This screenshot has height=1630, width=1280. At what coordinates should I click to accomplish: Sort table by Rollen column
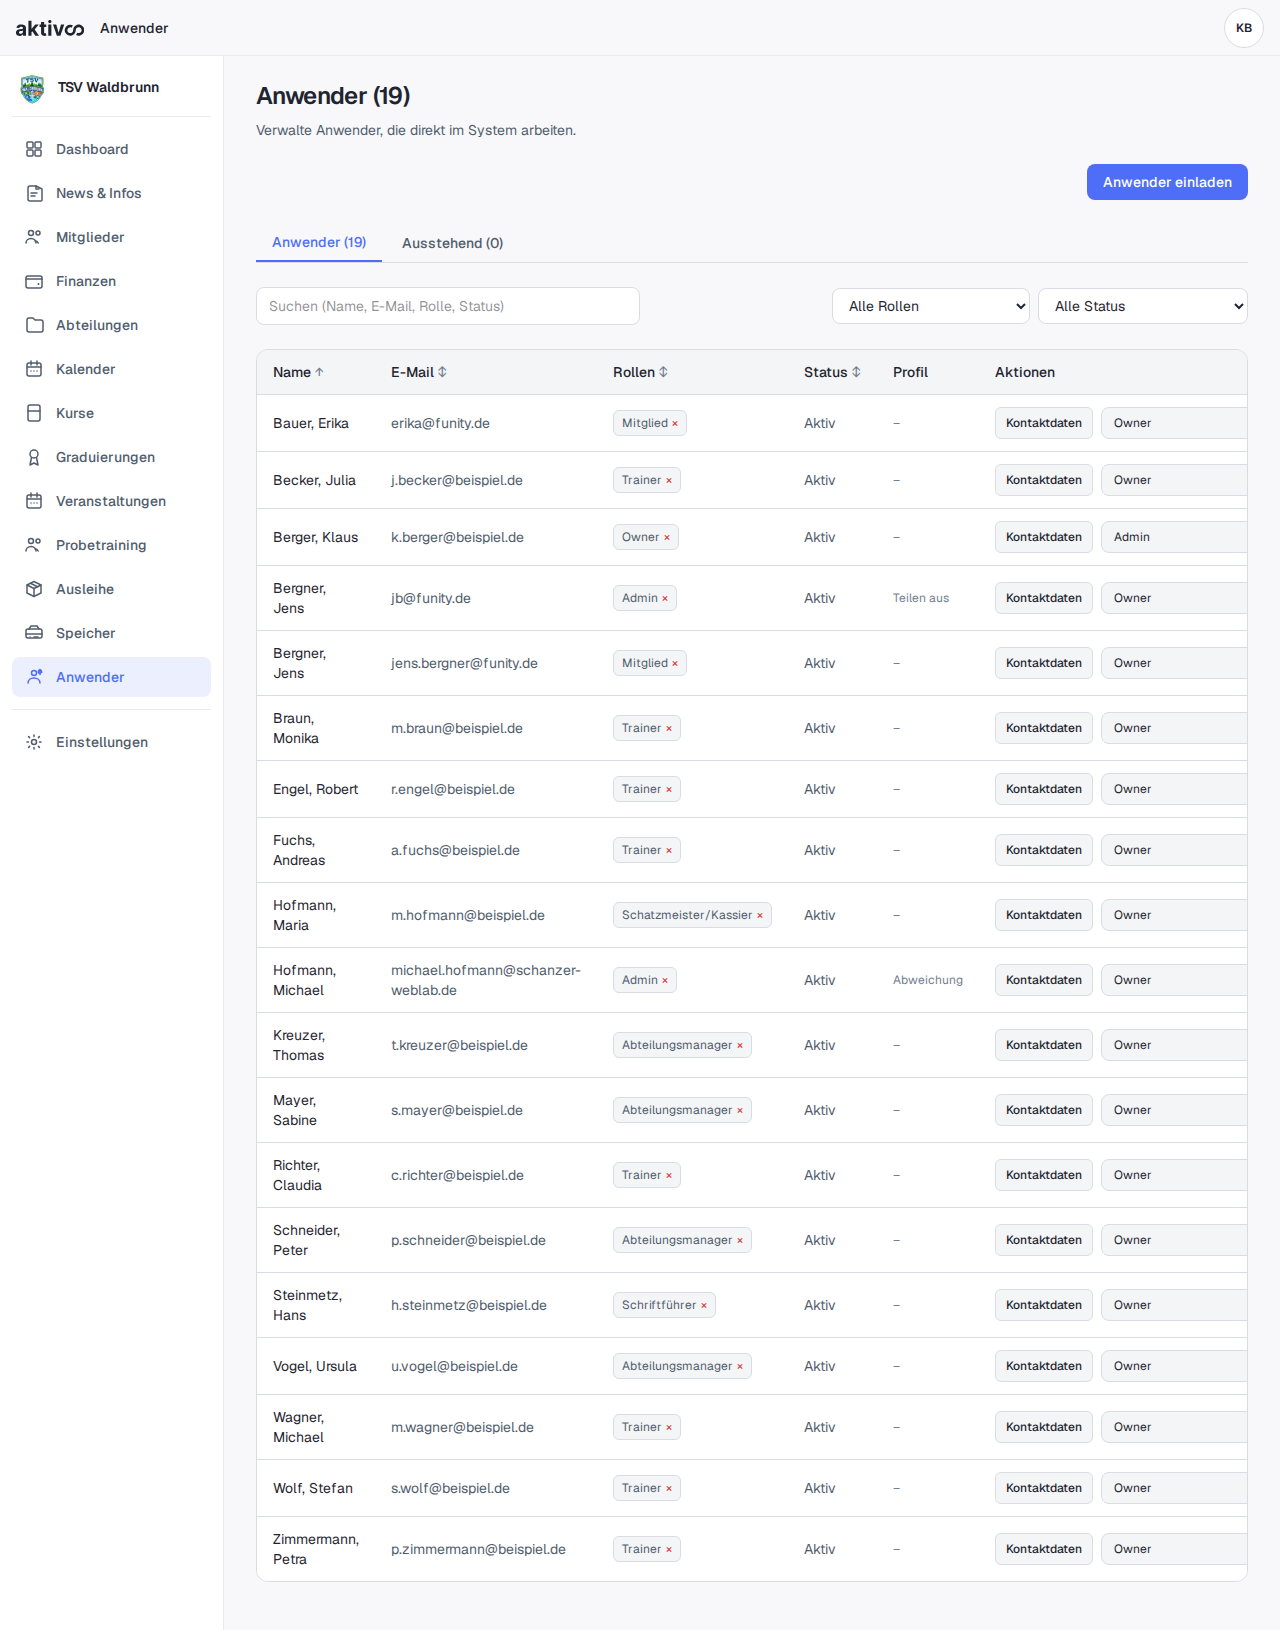pyautogui.click(x=640, y=372)
